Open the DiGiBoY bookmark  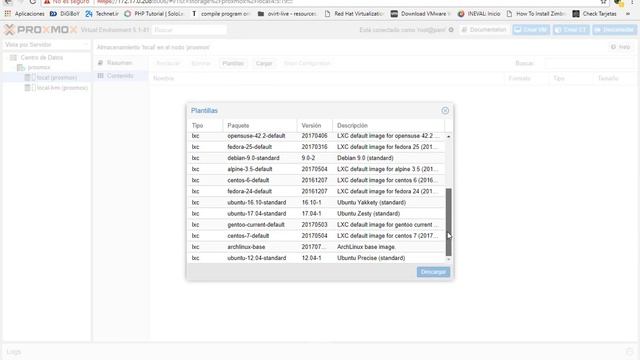click(x=65, y=14)
